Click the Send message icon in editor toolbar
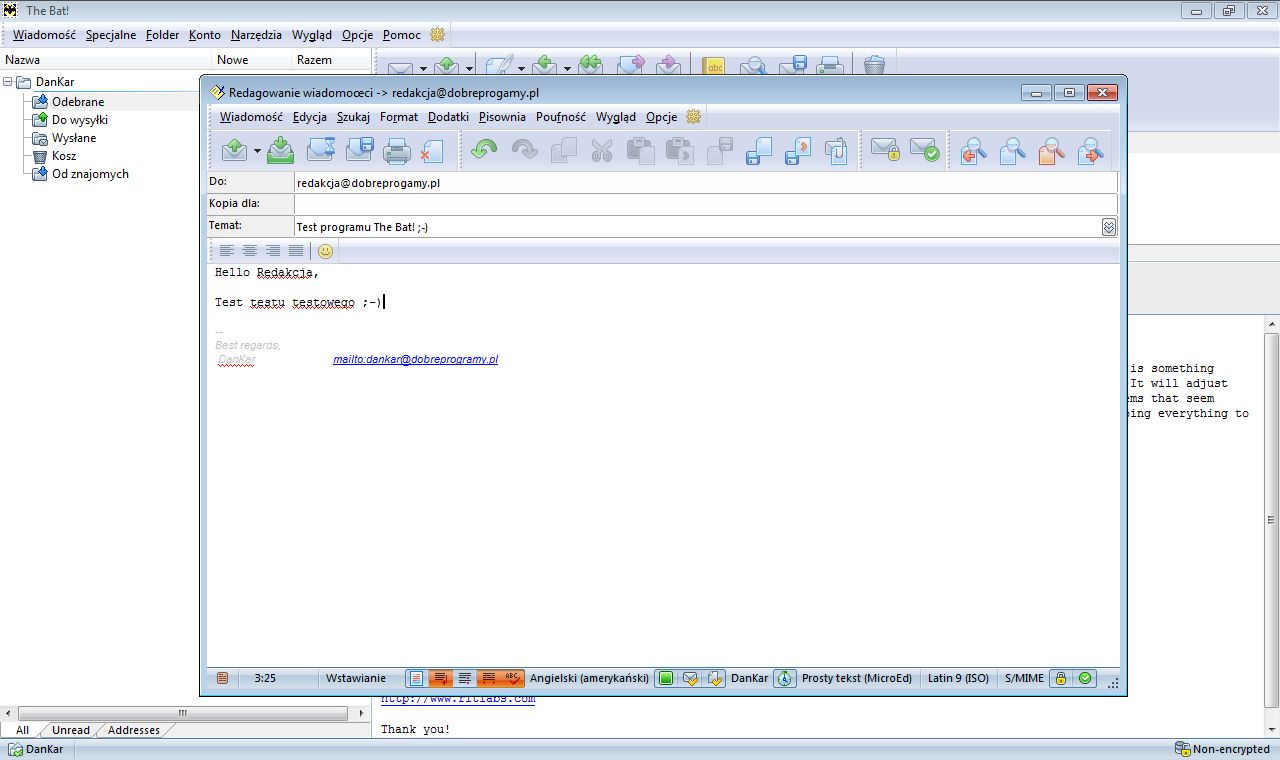The height and width of the screenshot is (760, 1280). pos(233,151)
